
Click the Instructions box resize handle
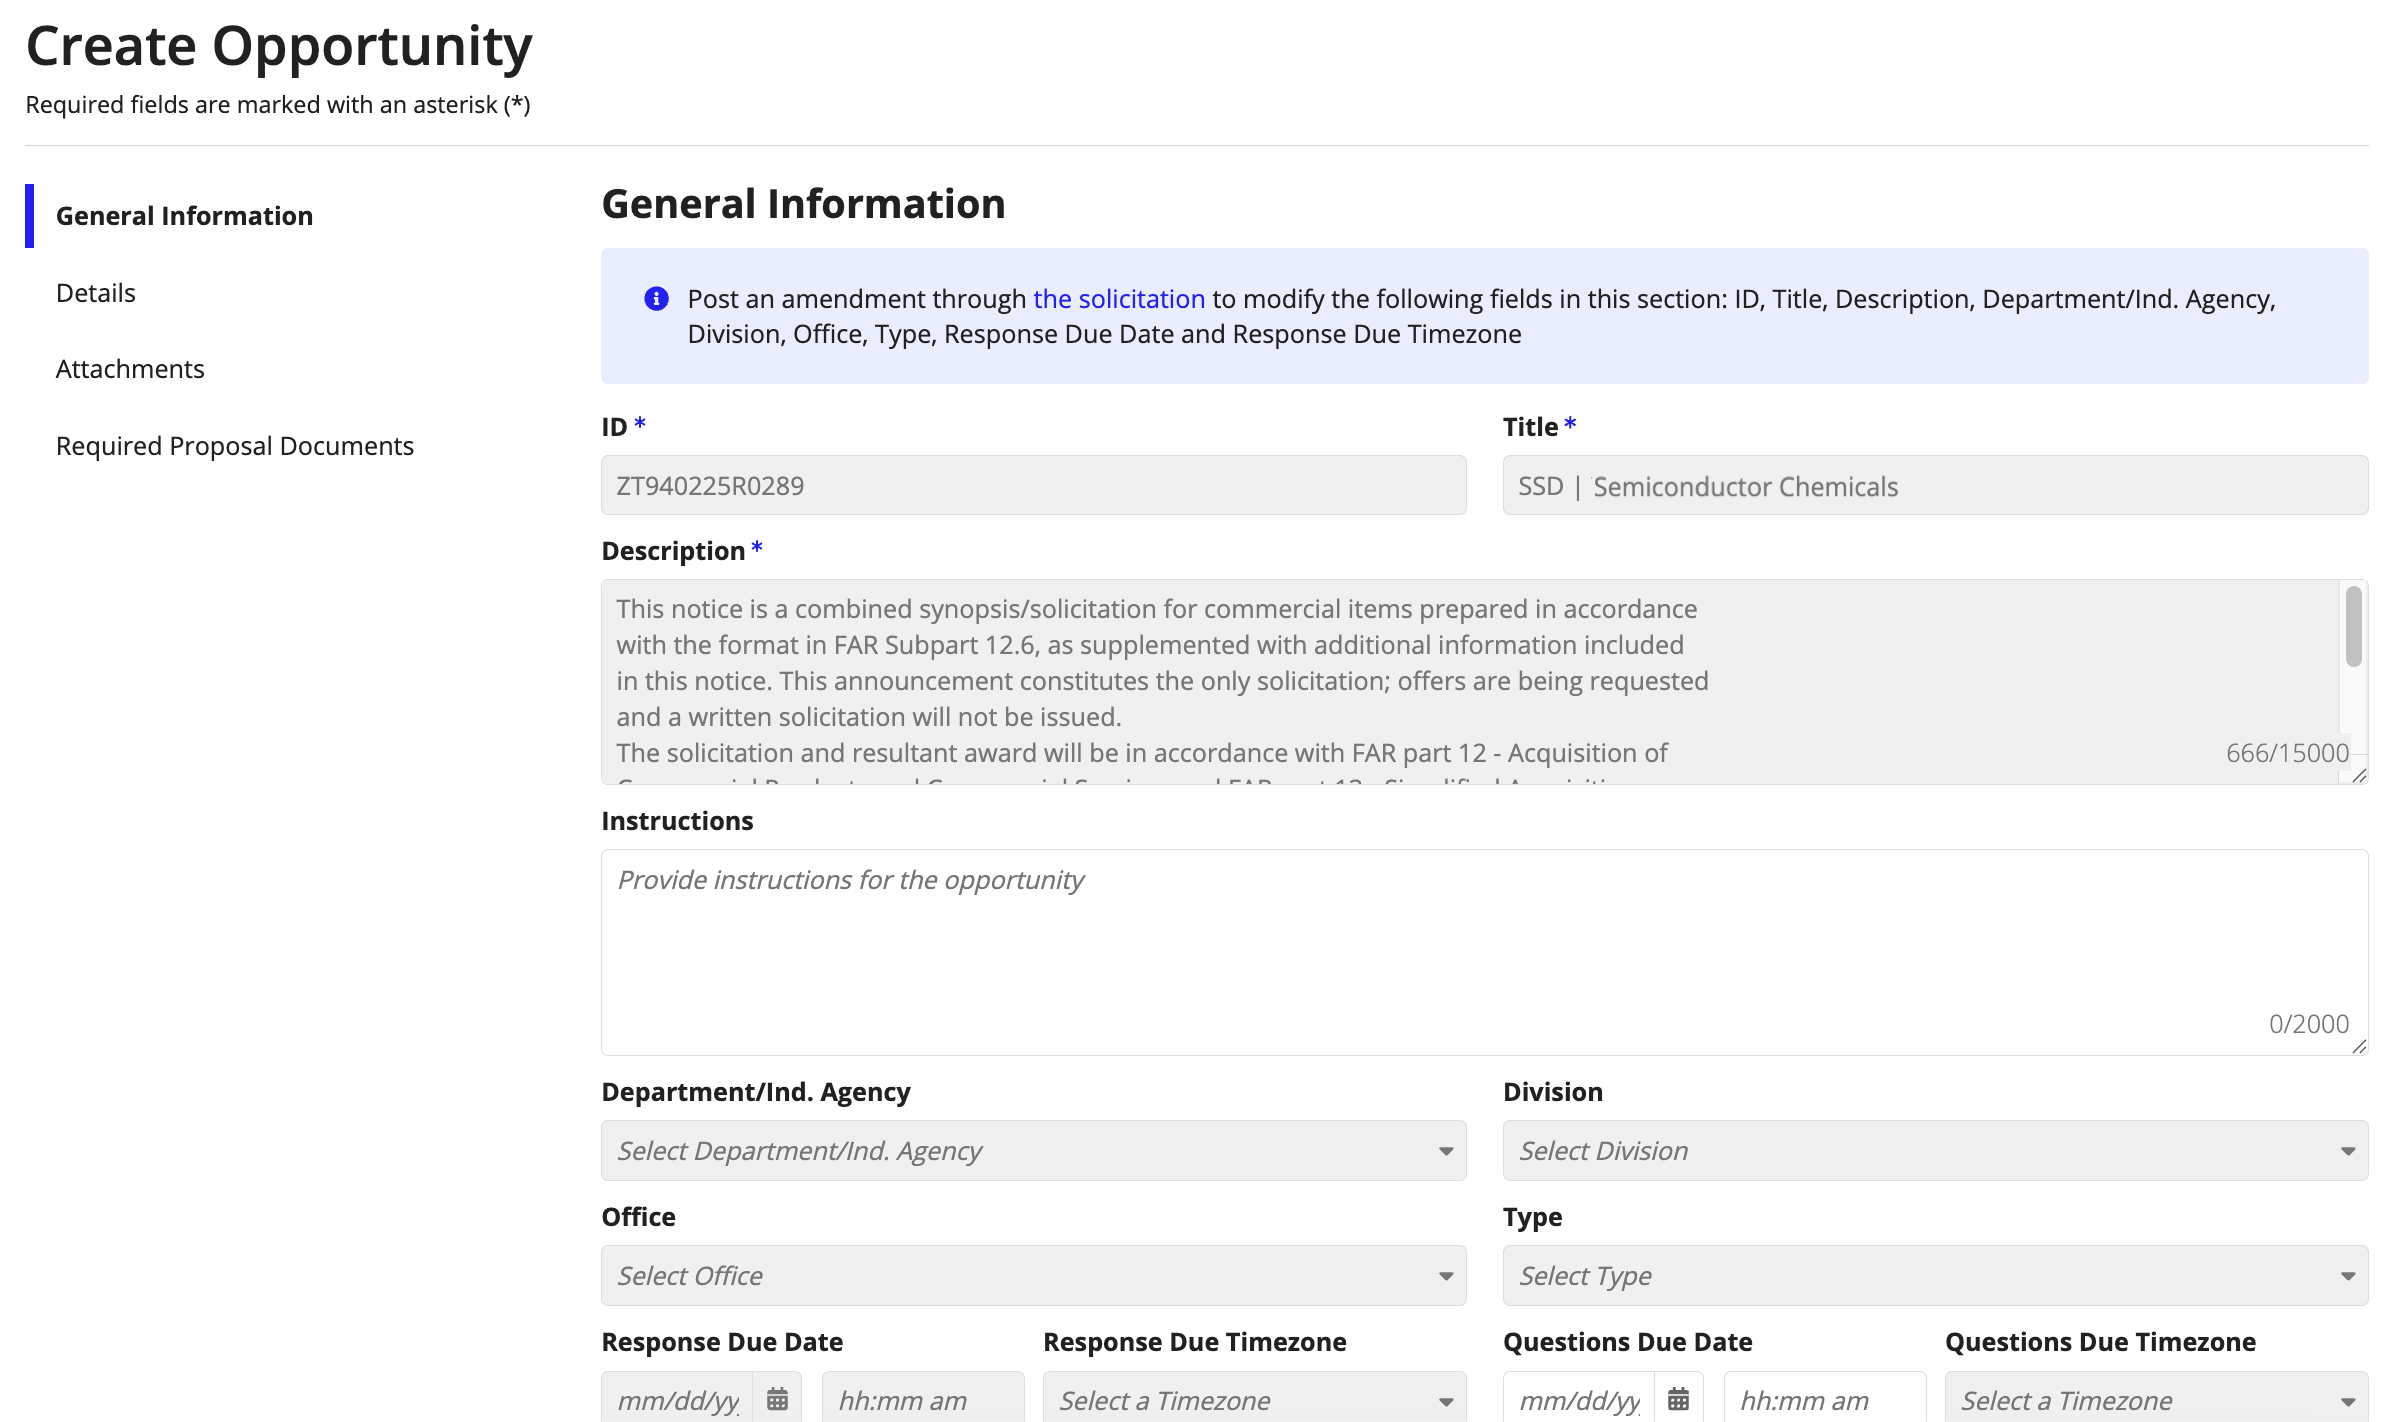coord(2359,1046)
